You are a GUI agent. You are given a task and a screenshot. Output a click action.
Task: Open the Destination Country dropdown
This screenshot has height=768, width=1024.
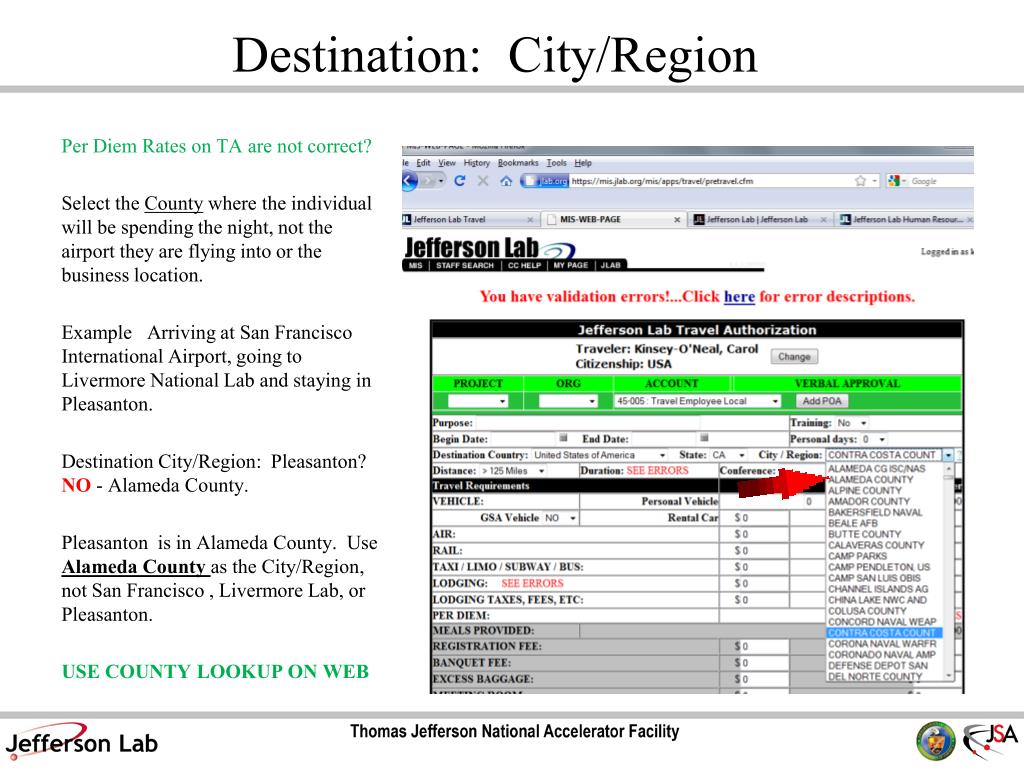[x=600, y=455]
